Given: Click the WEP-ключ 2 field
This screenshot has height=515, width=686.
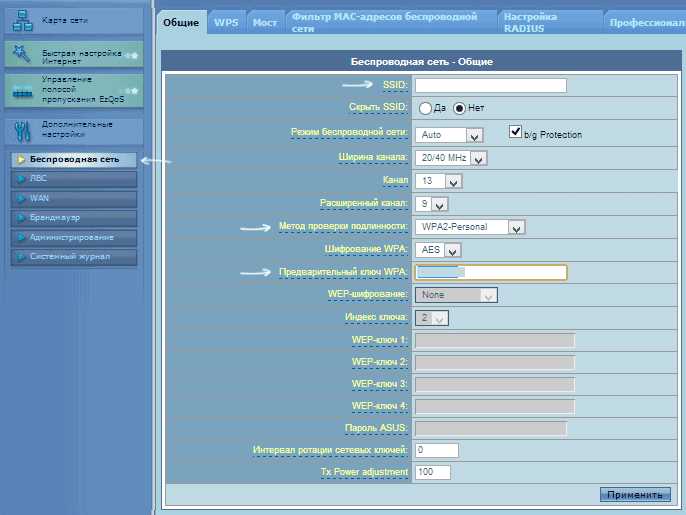Looking at the screenshot, I should [495, 362].
